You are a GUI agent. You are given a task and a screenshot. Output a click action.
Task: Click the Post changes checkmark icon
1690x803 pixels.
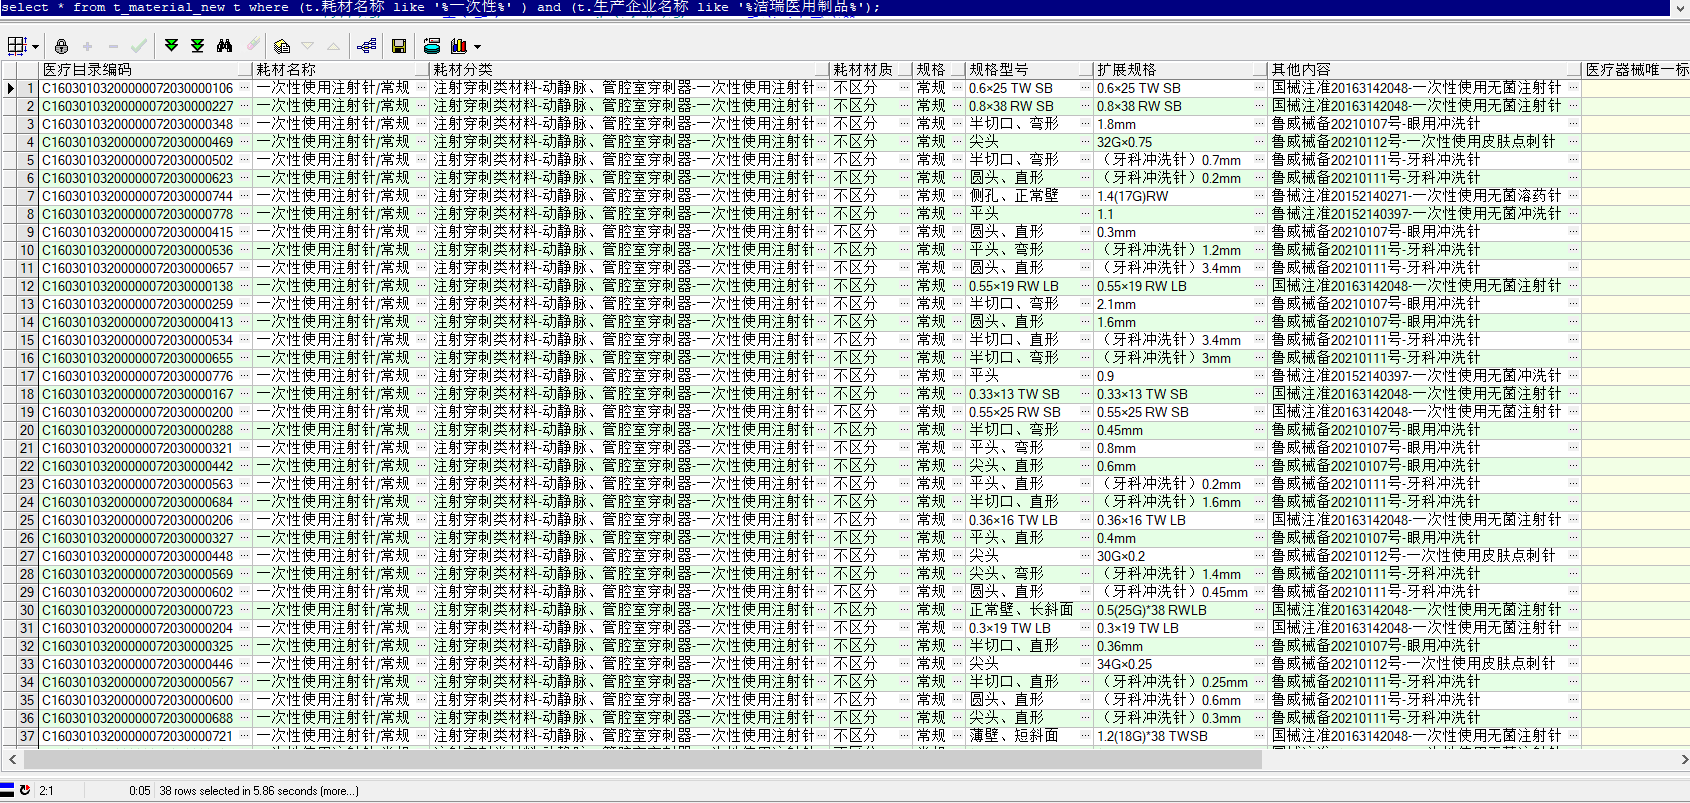click(139, 46)
